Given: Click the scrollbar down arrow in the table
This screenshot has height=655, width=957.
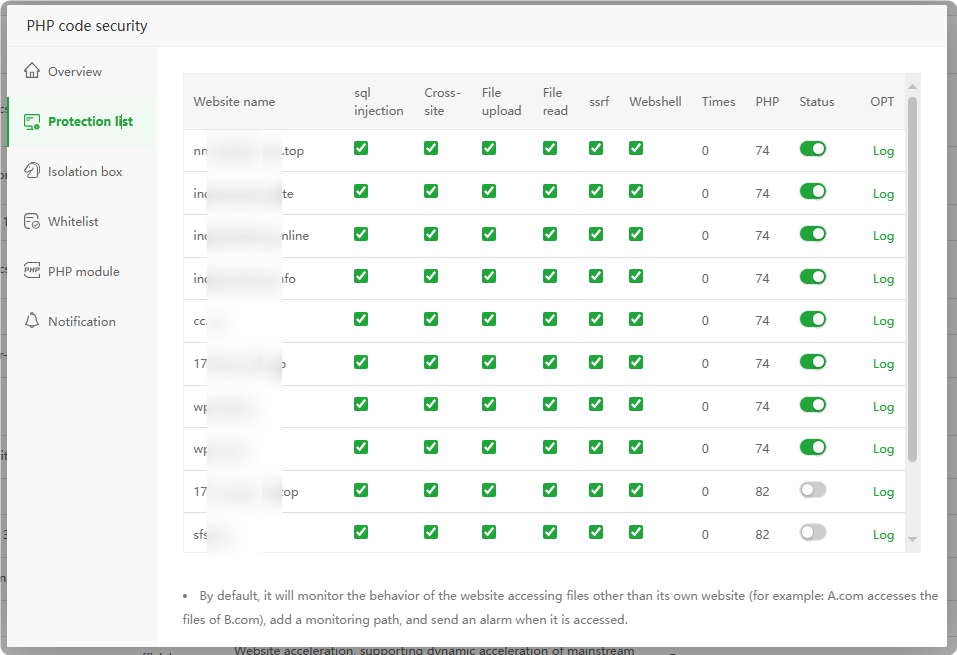Looking at the screenshot, I should point(912,540).
